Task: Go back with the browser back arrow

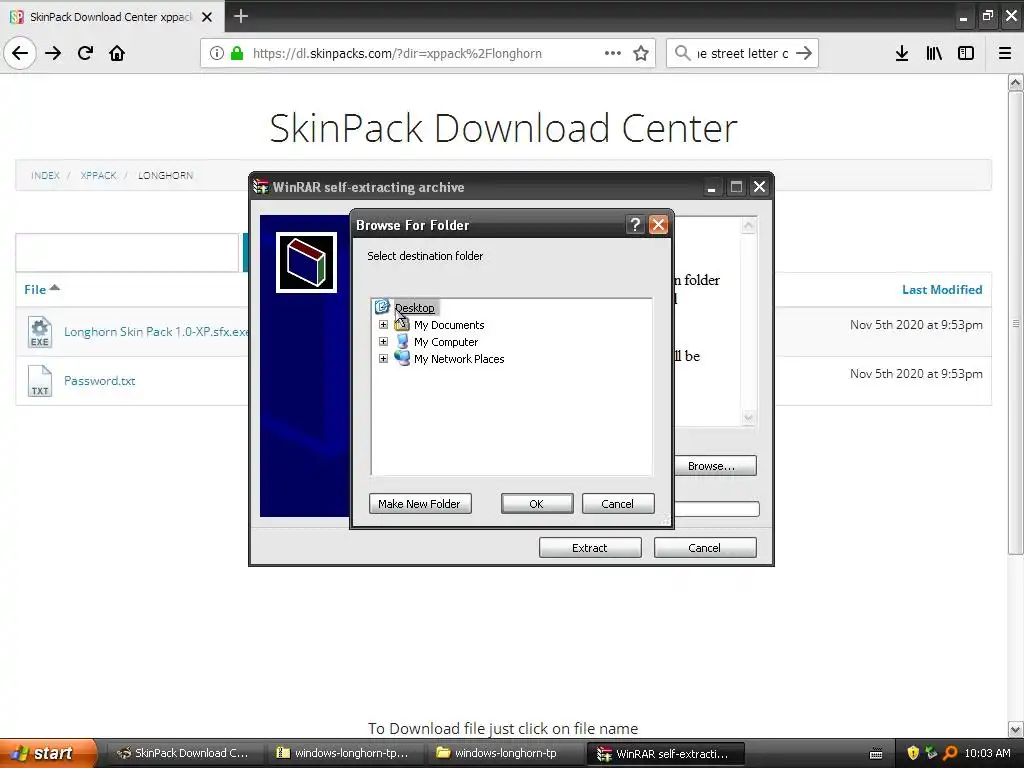Action: click(x=20, y=53)
